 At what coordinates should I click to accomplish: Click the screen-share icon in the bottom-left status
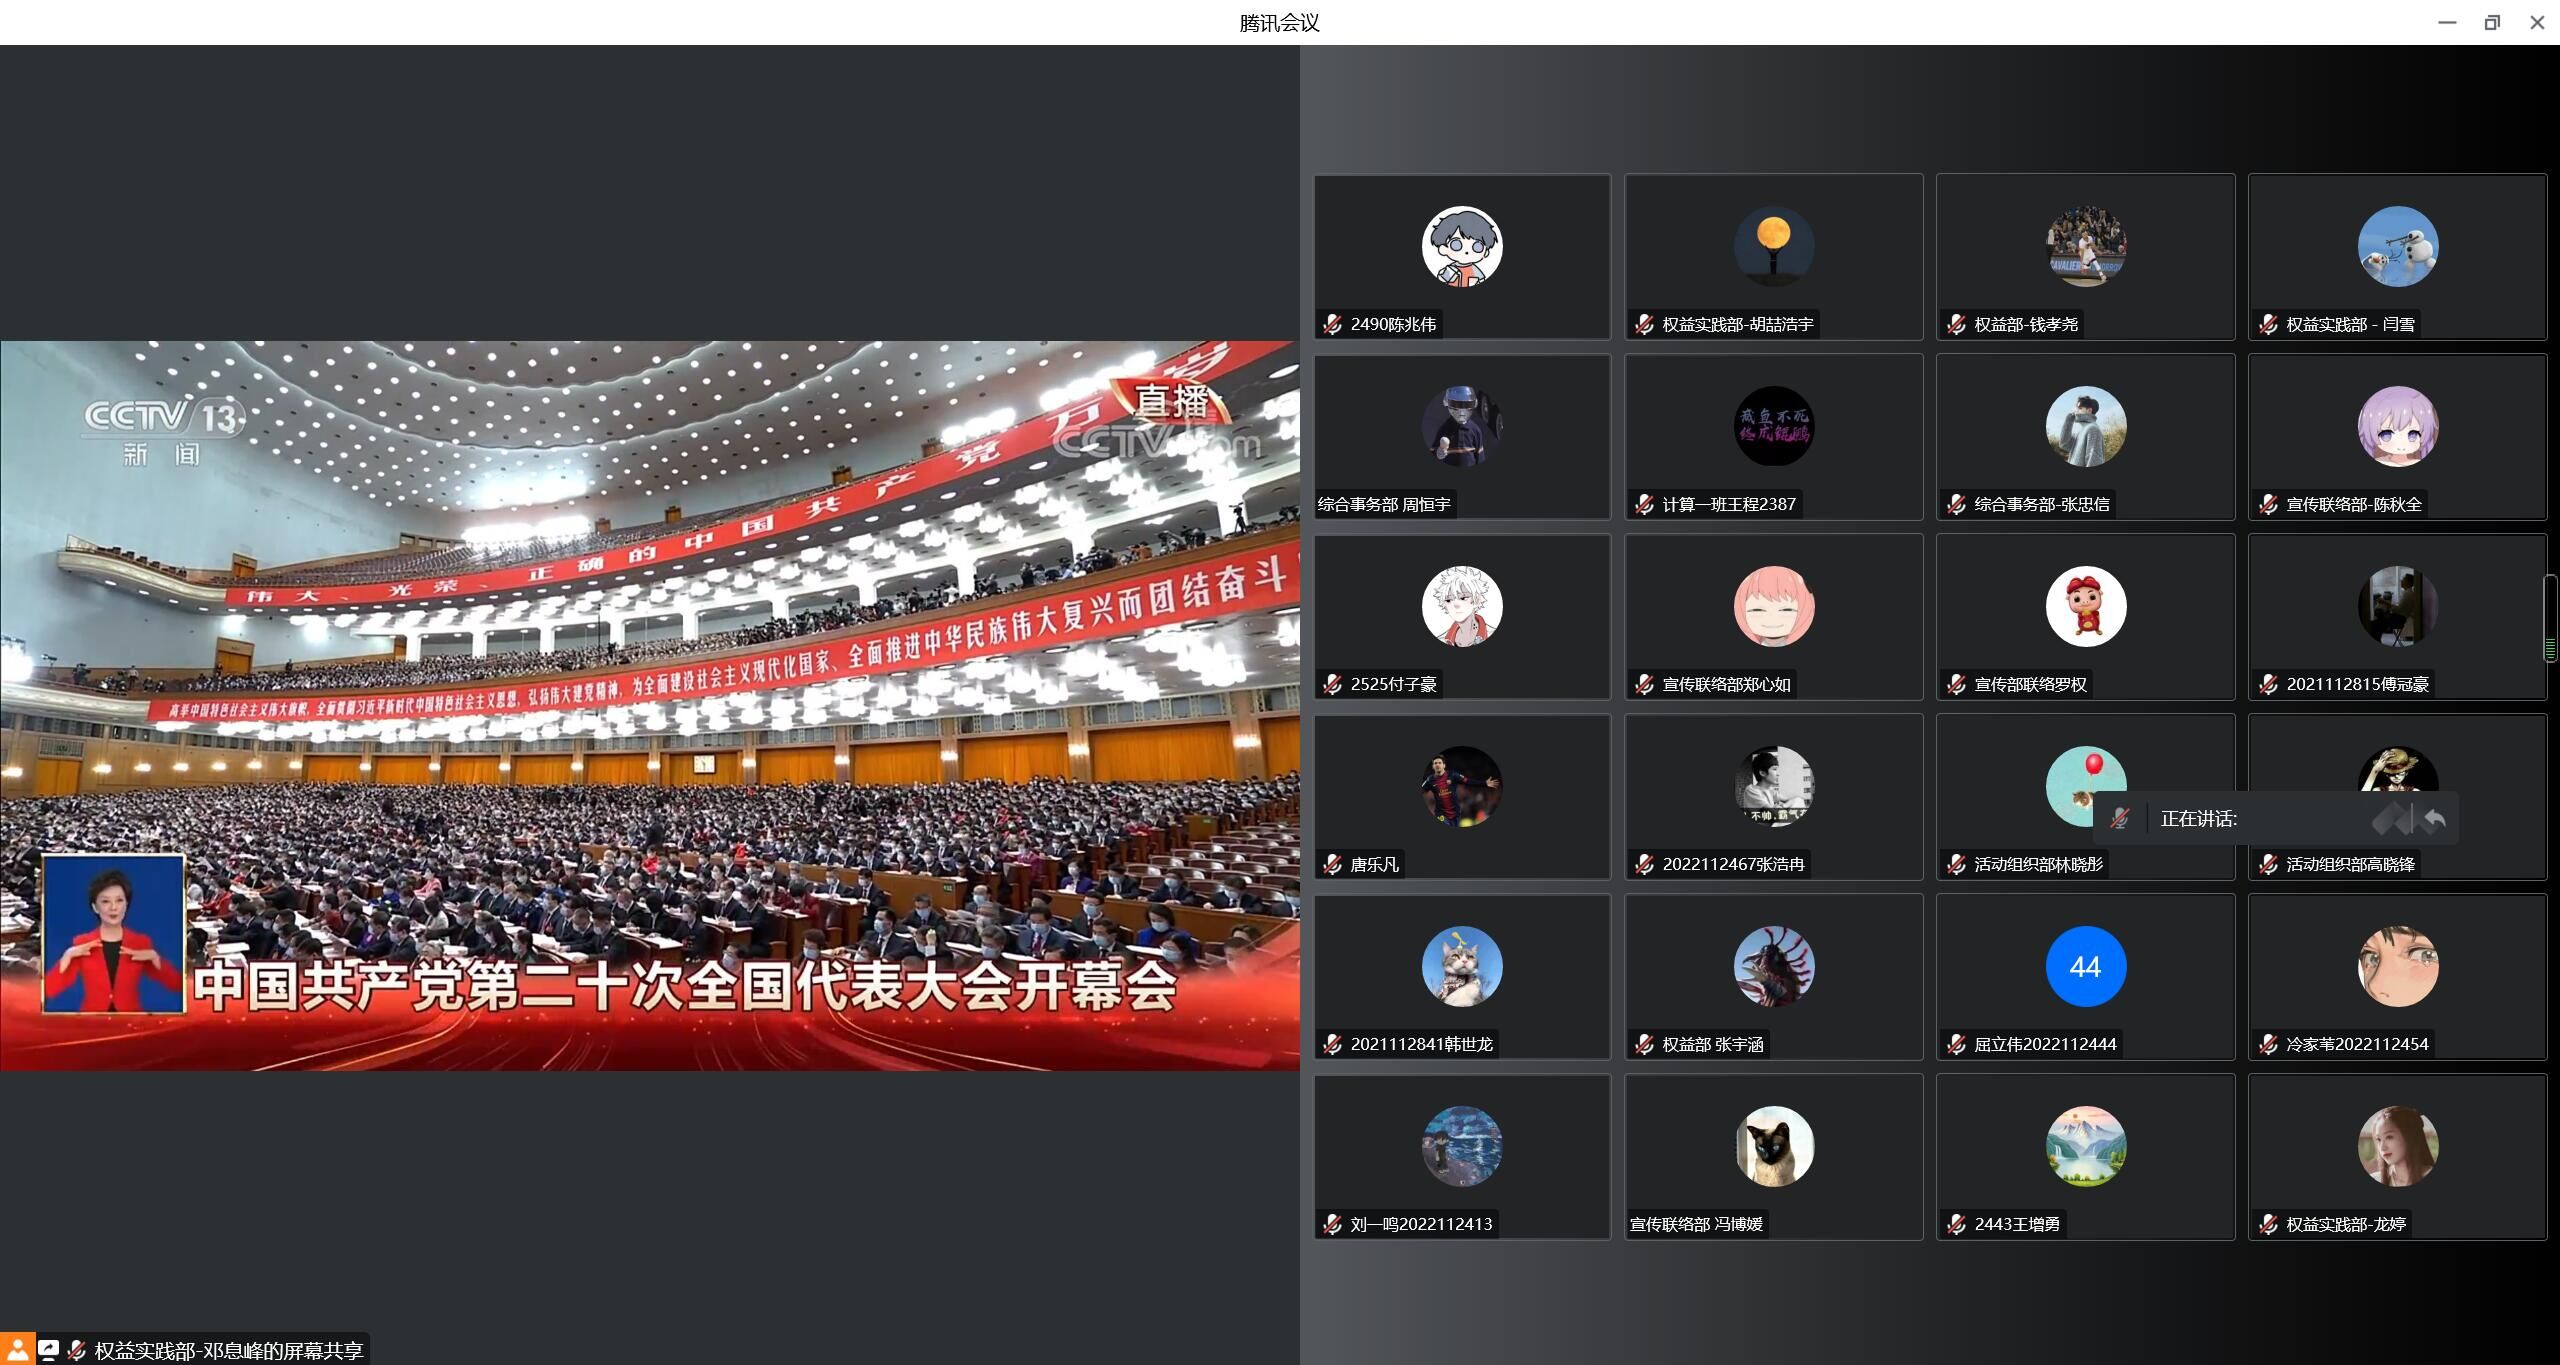[48, 1350]
